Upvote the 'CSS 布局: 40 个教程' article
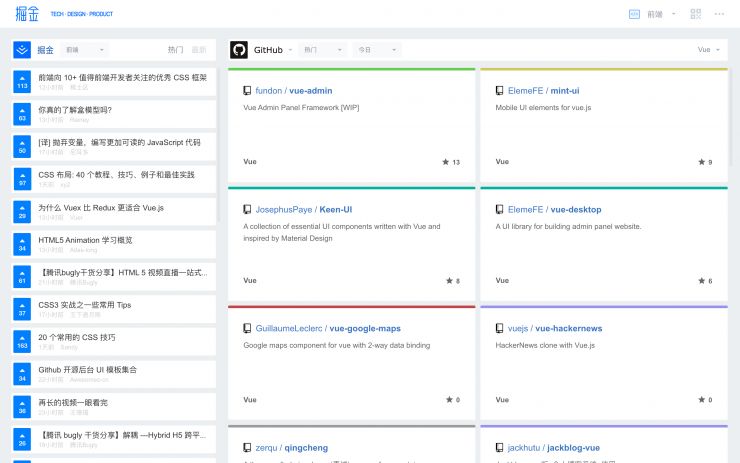 (x=22, y=179)
